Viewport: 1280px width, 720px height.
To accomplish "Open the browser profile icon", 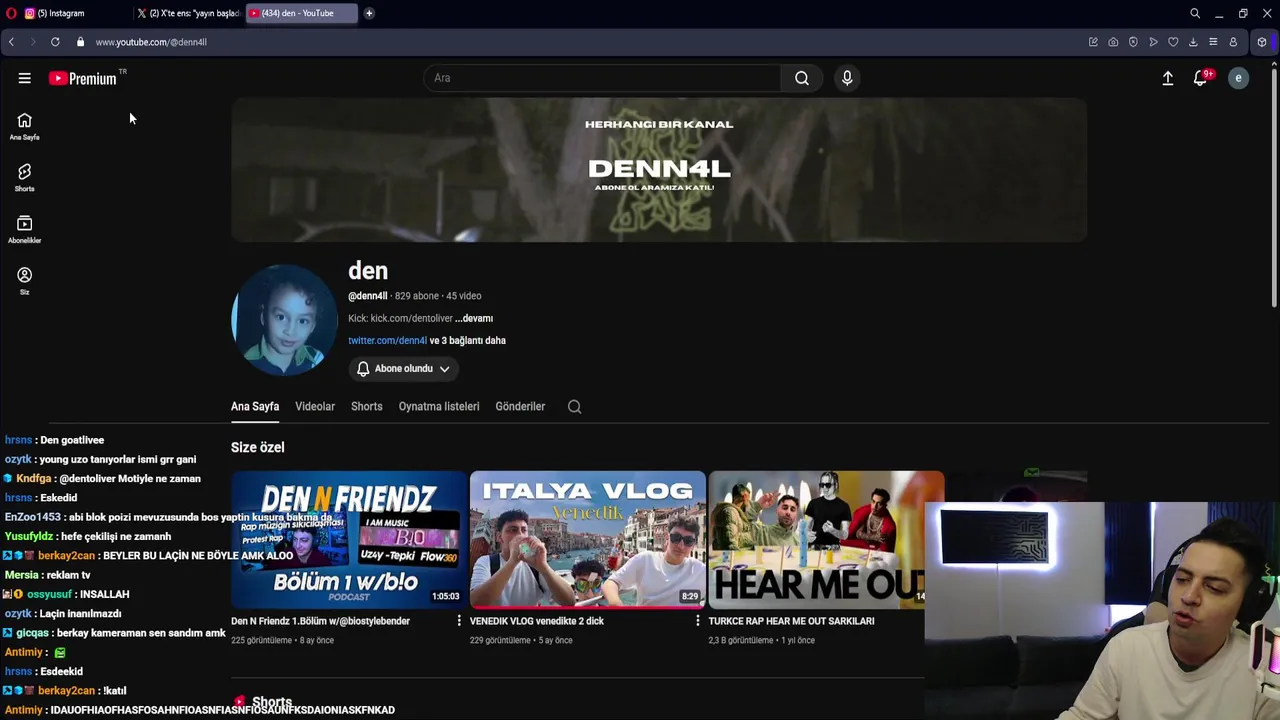I will (1233, 42).
